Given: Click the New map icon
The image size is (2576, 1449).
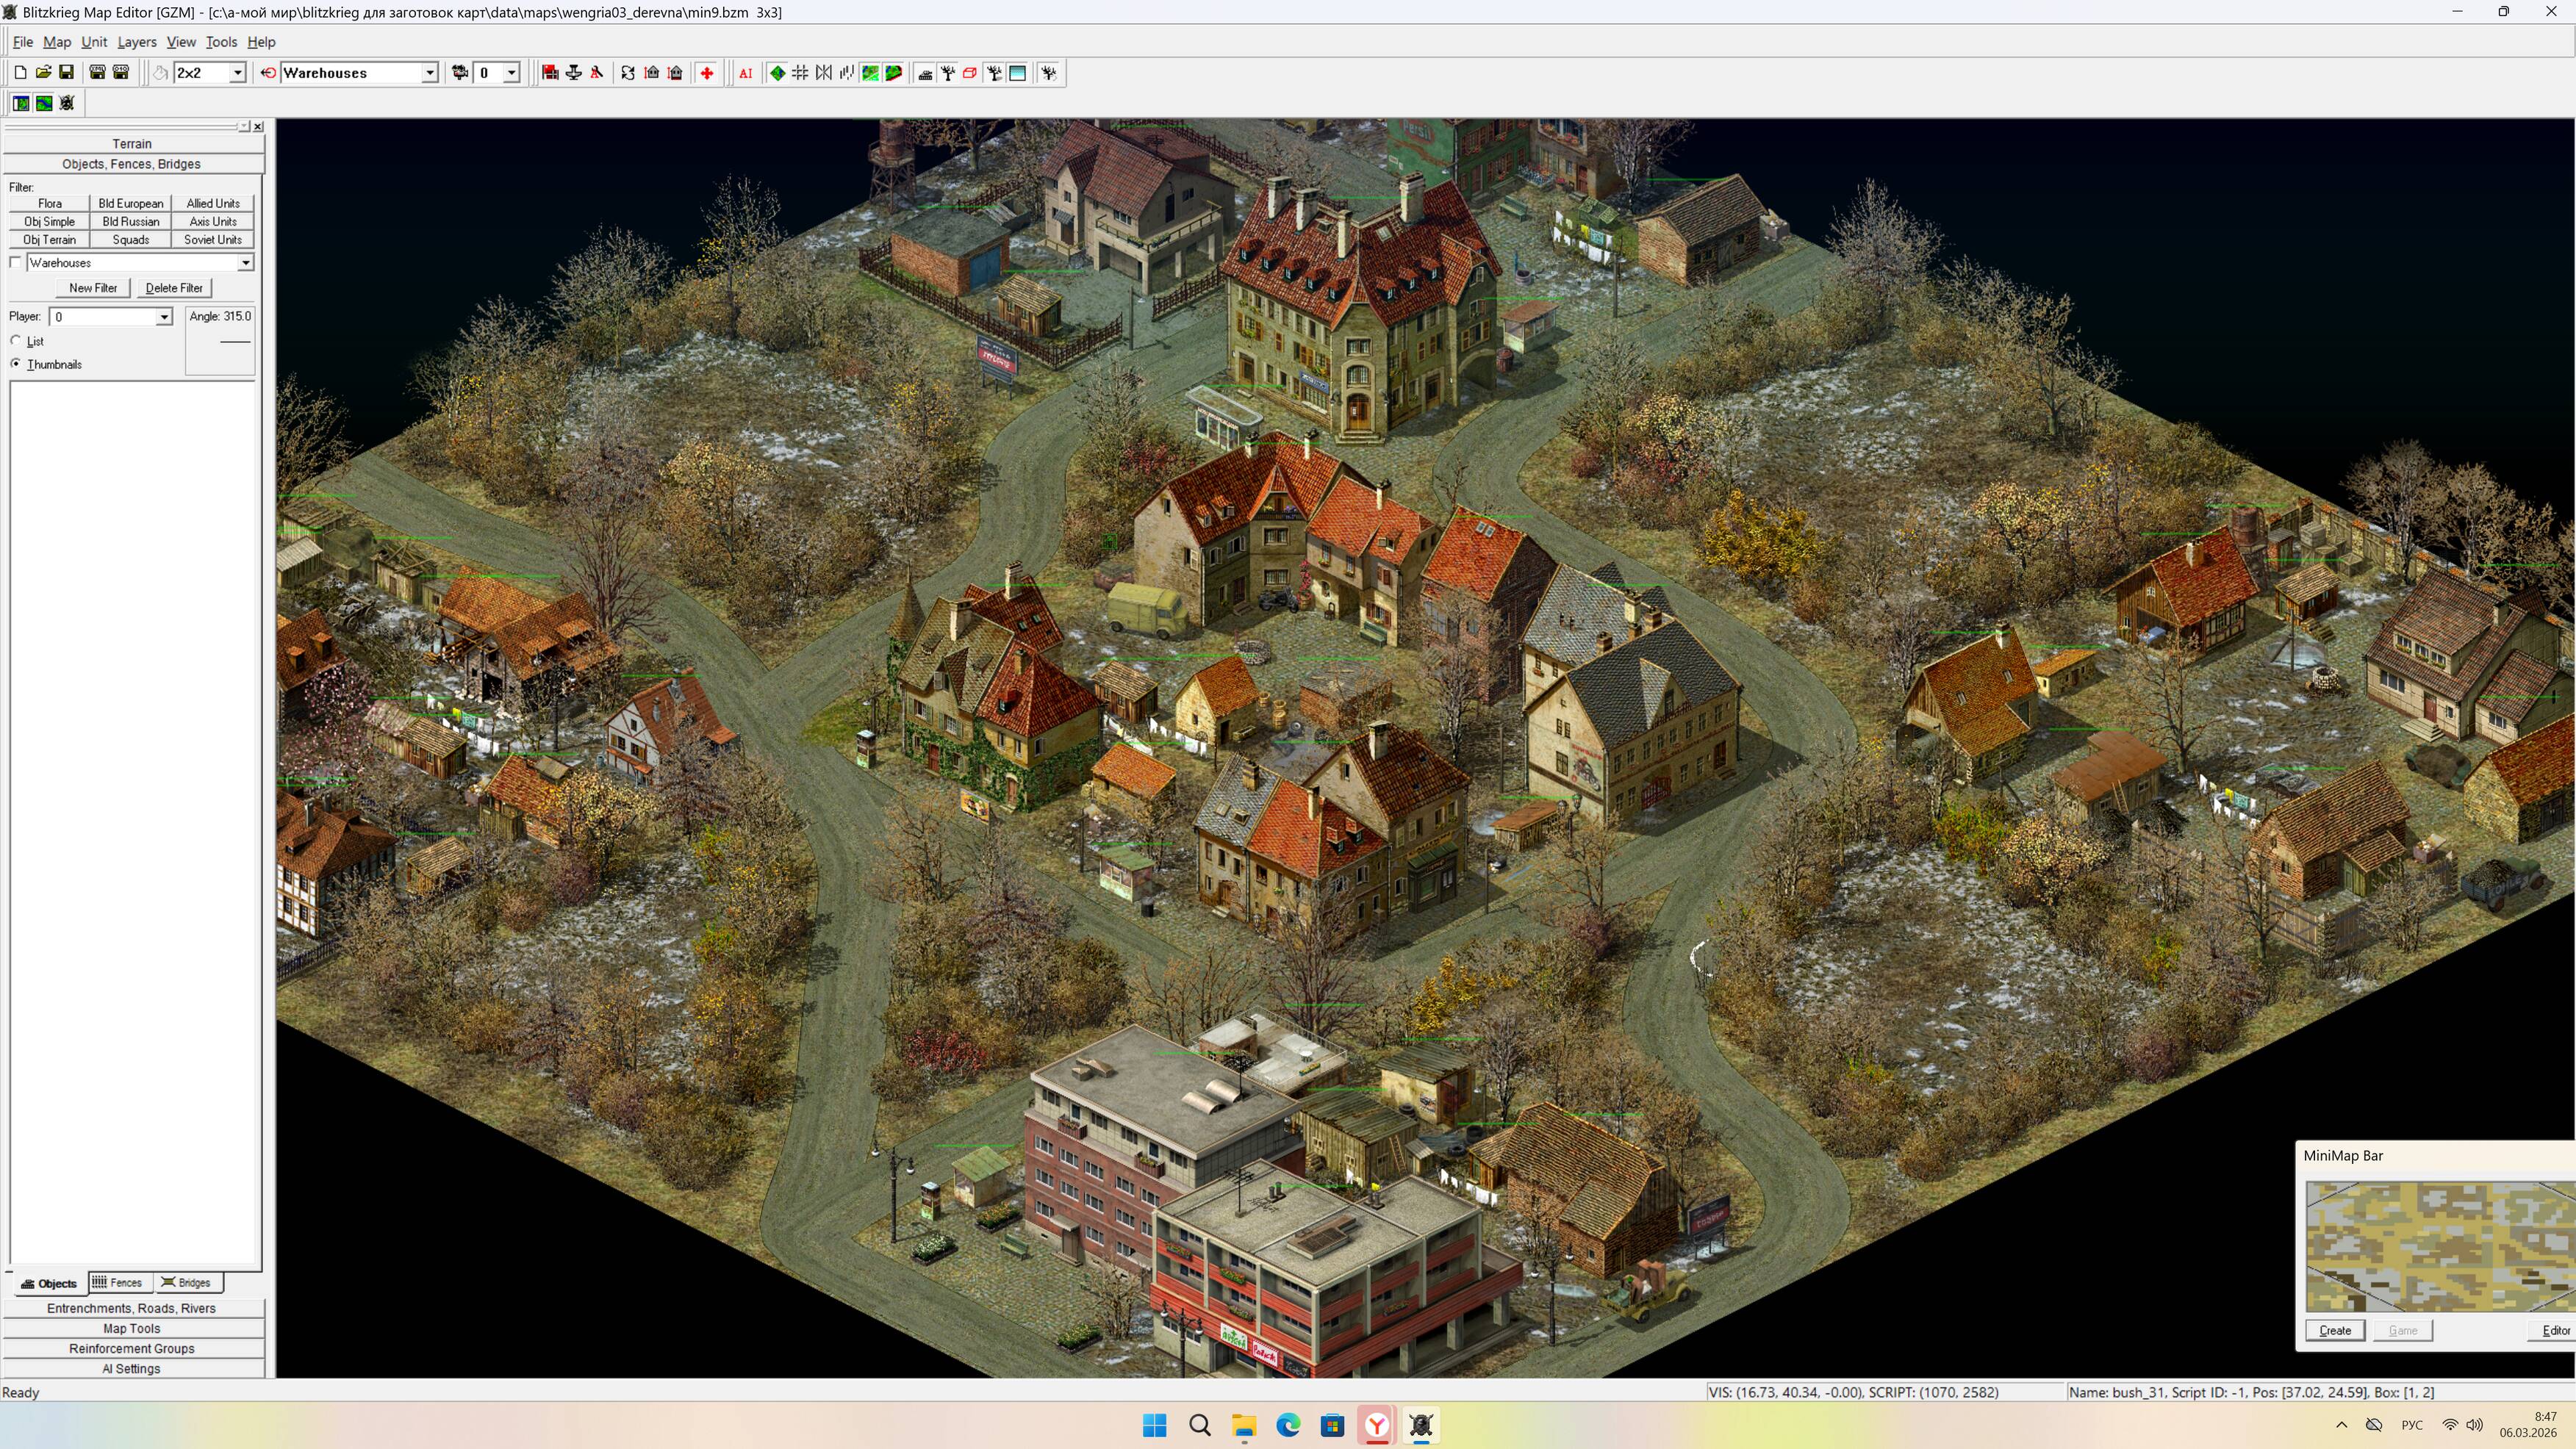Looking at the screenshot, I should click(19, 73).
